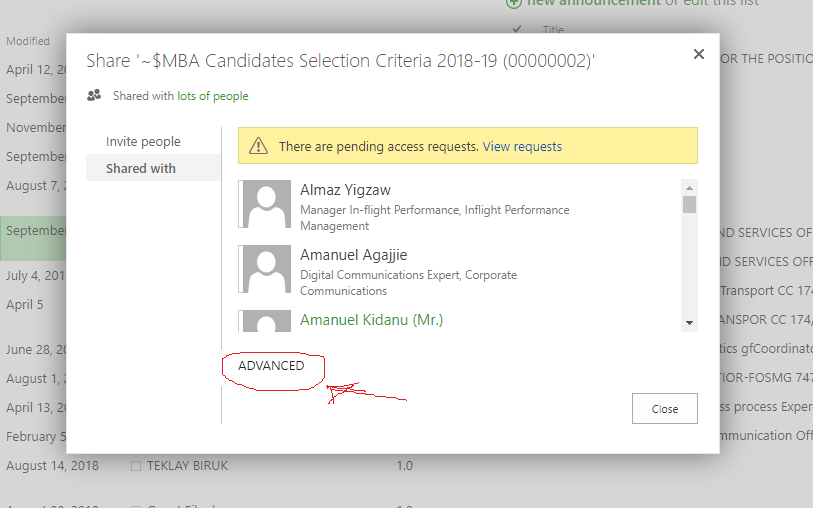Open the lots of people link
Image resolution: width=813 pixels, height=508 pixels.
point(213,96)
